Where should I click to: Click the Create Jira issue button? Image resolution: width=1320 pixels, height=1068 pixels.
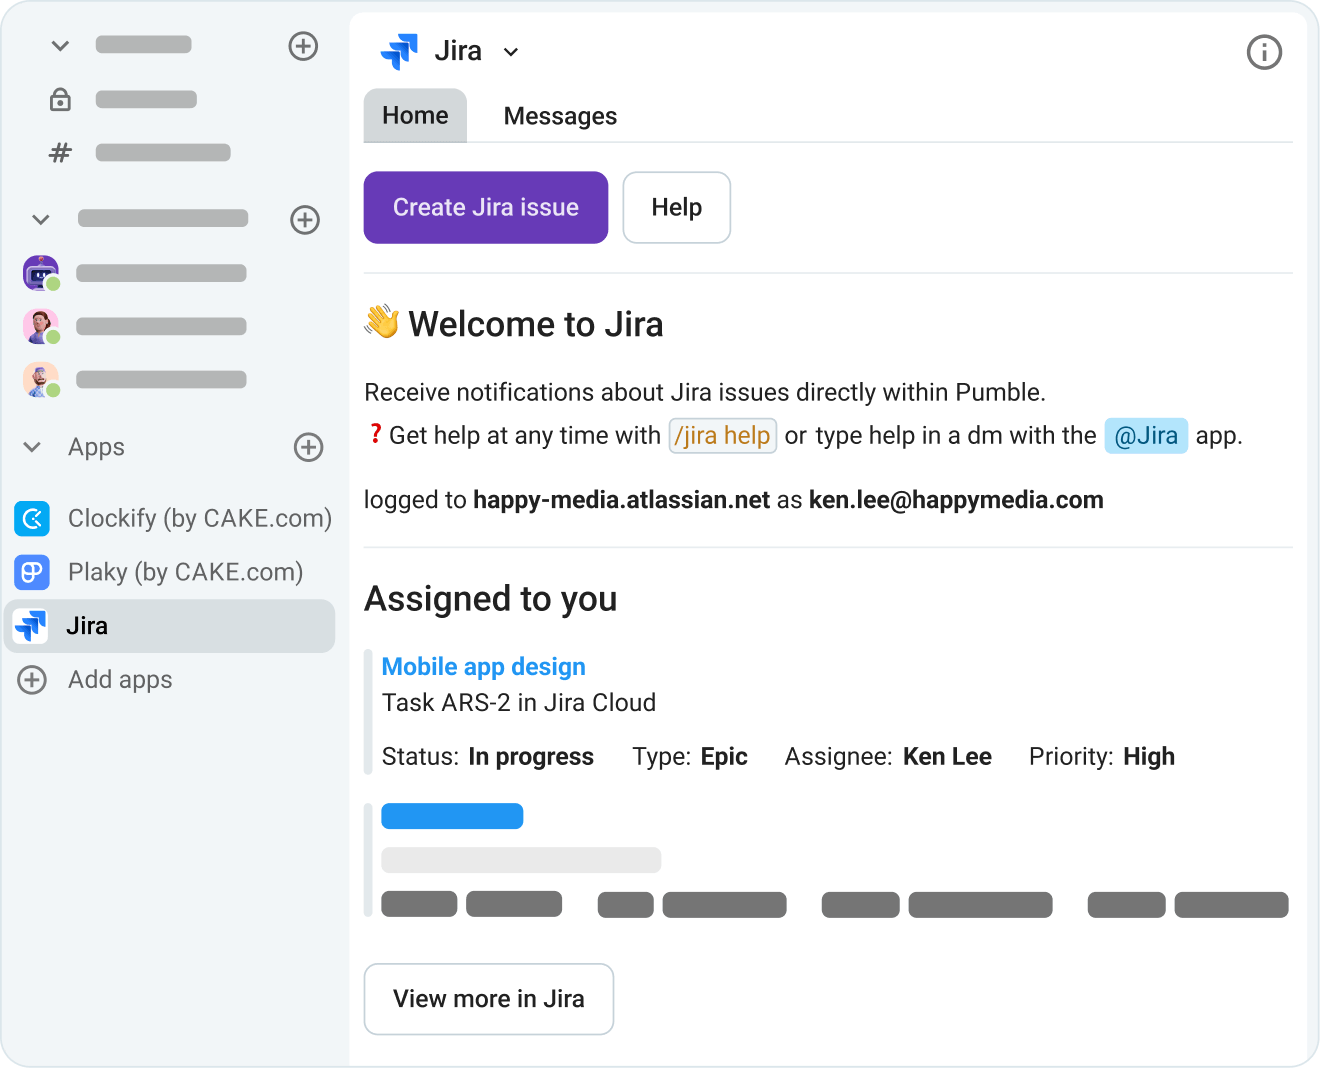pyautogui.click(x=486, y=207)
